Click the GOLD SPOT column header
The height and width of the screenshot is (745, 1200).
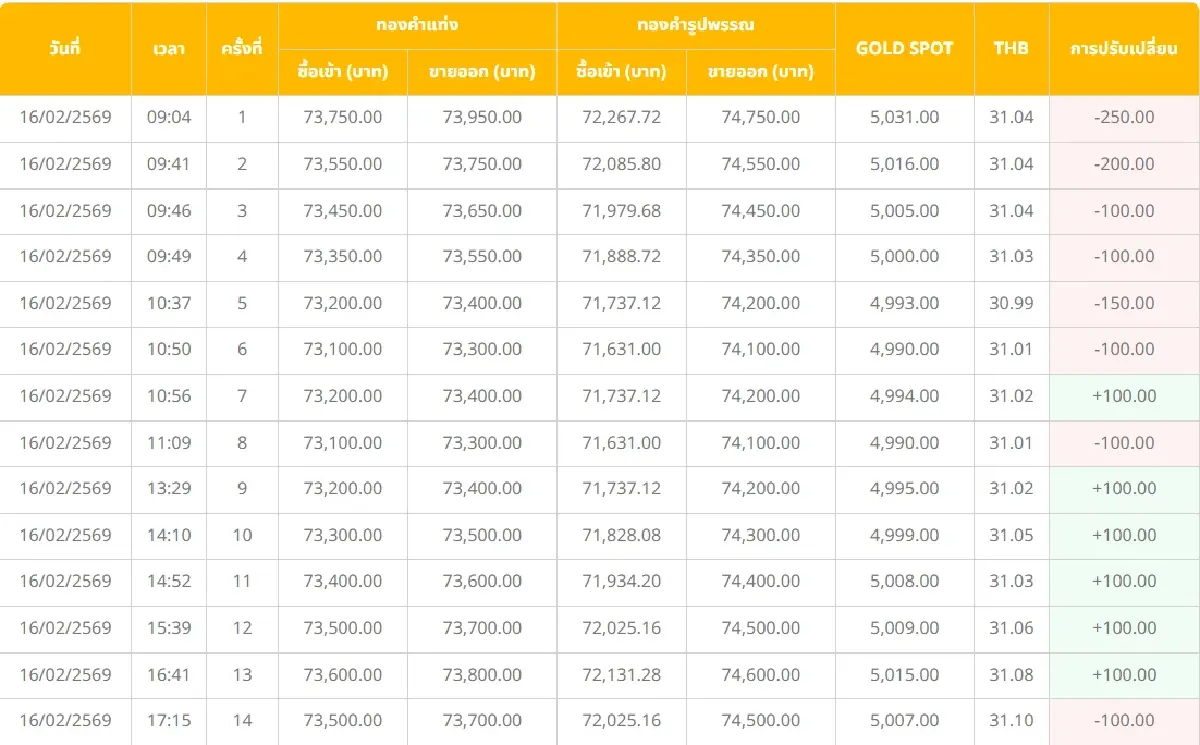903,48
